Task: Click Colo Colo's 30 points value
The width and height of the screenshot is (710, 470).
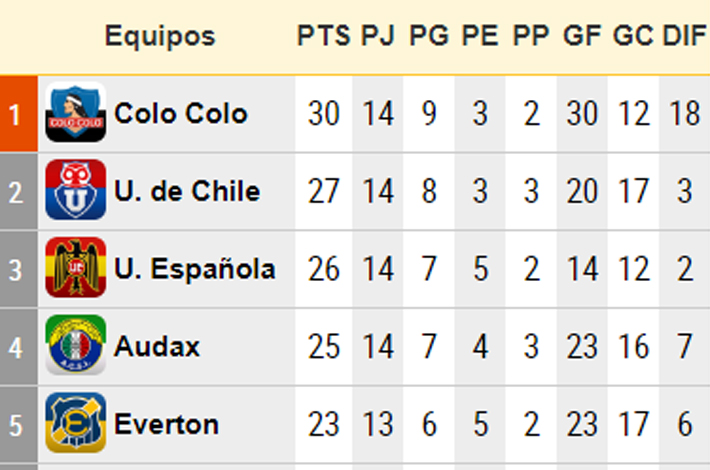Action: tap(323, 113)
